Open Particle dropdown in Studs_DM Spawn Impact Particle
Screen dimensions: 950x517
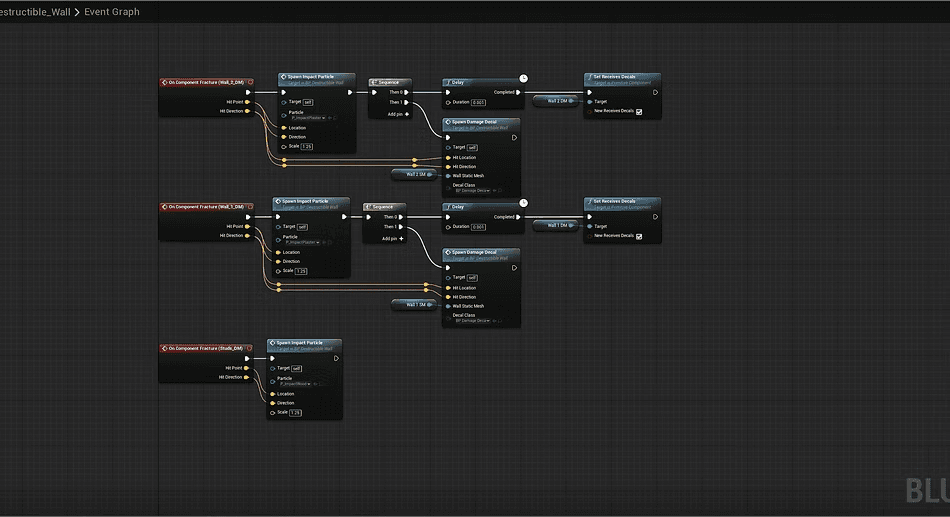(296, 384)
